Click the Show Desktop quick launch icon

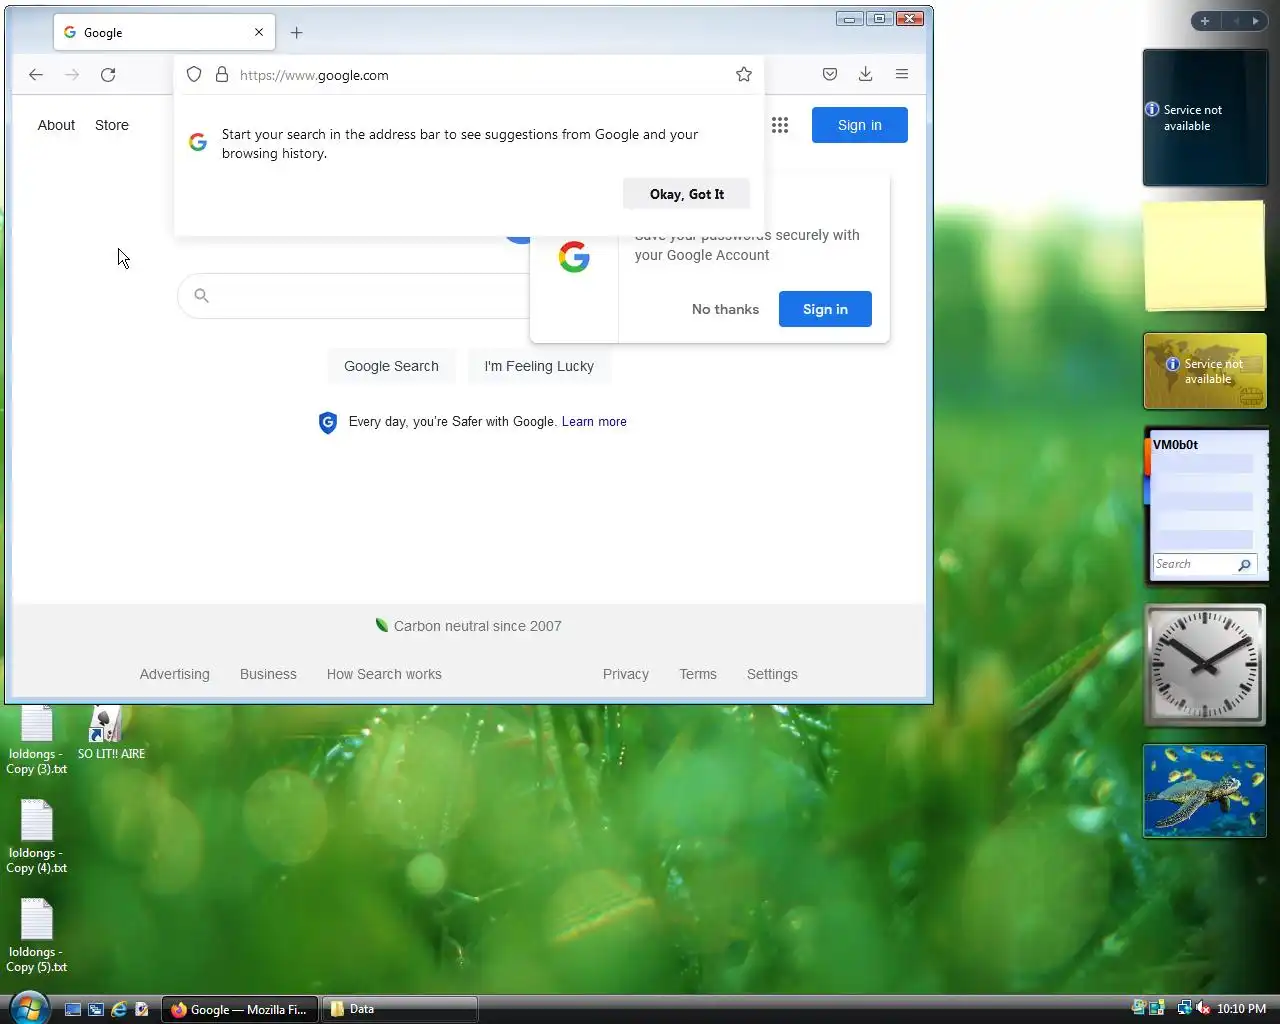tap(73, 1009)
